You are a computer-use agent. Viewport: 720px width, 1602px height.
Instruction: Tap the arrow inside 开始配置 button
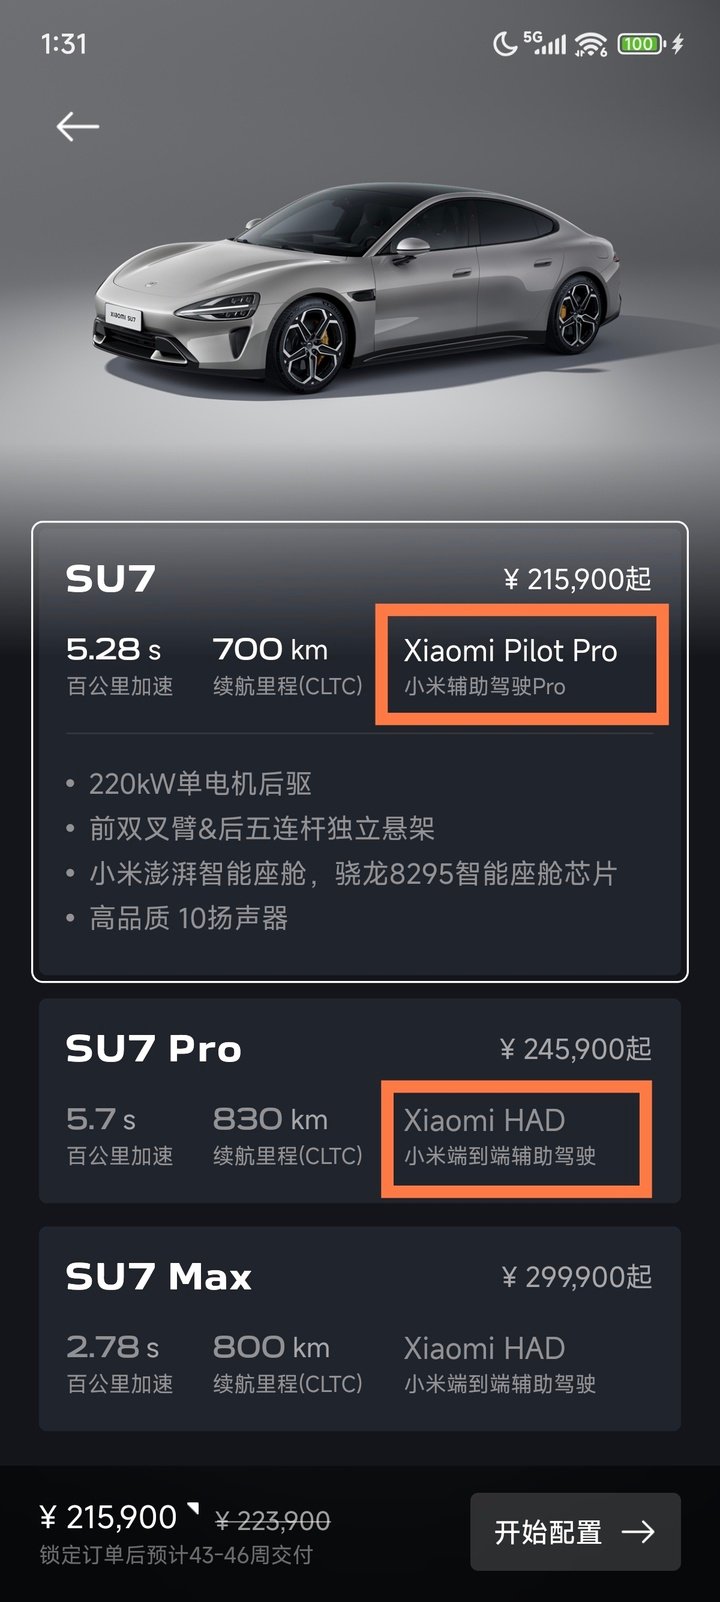638,1531
